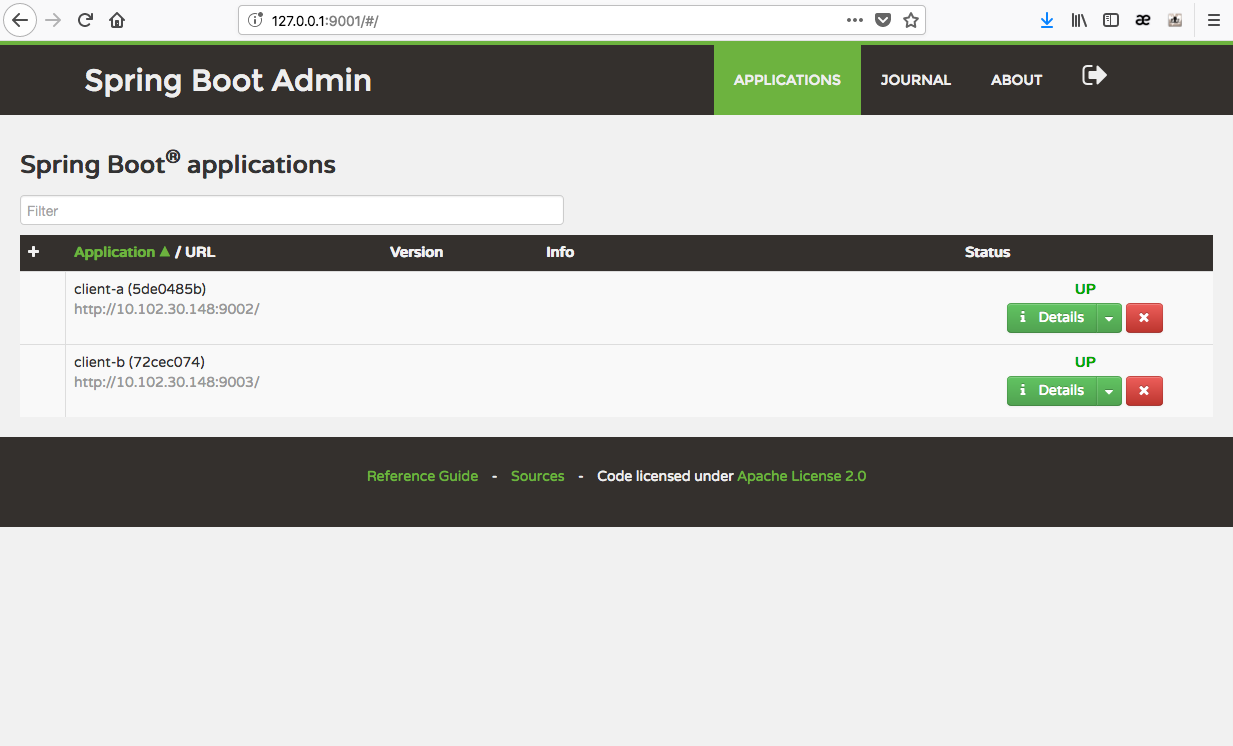
Task: Expand dropdown arrow beside client-b Details
Action: 1109,391
